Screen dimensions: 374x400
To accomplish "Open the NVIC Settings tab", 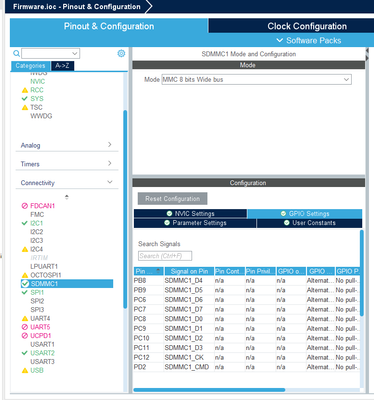I will click(x=190, y=213).
